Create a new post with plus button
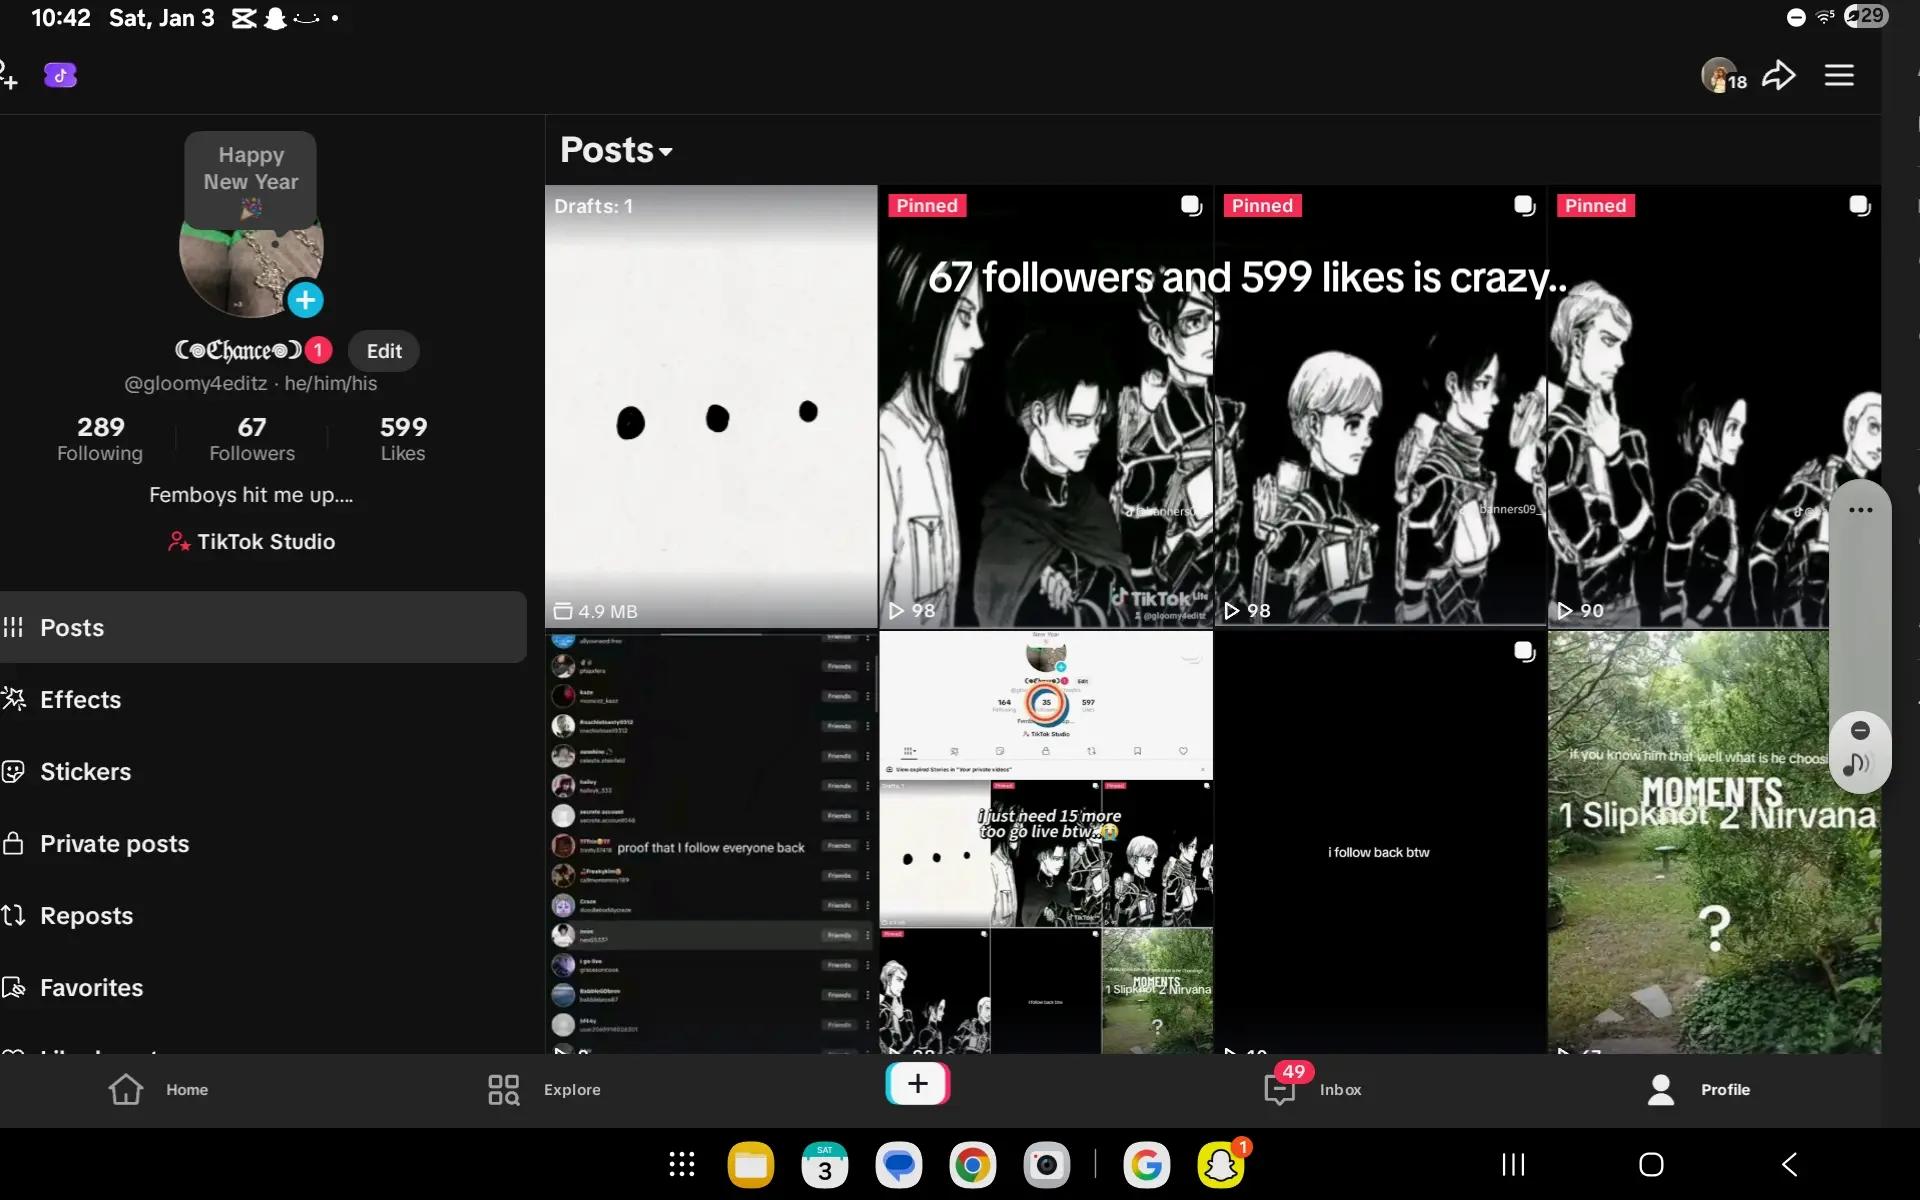The height and width of the screenshot is (1200, 1920). [917, 1084]
